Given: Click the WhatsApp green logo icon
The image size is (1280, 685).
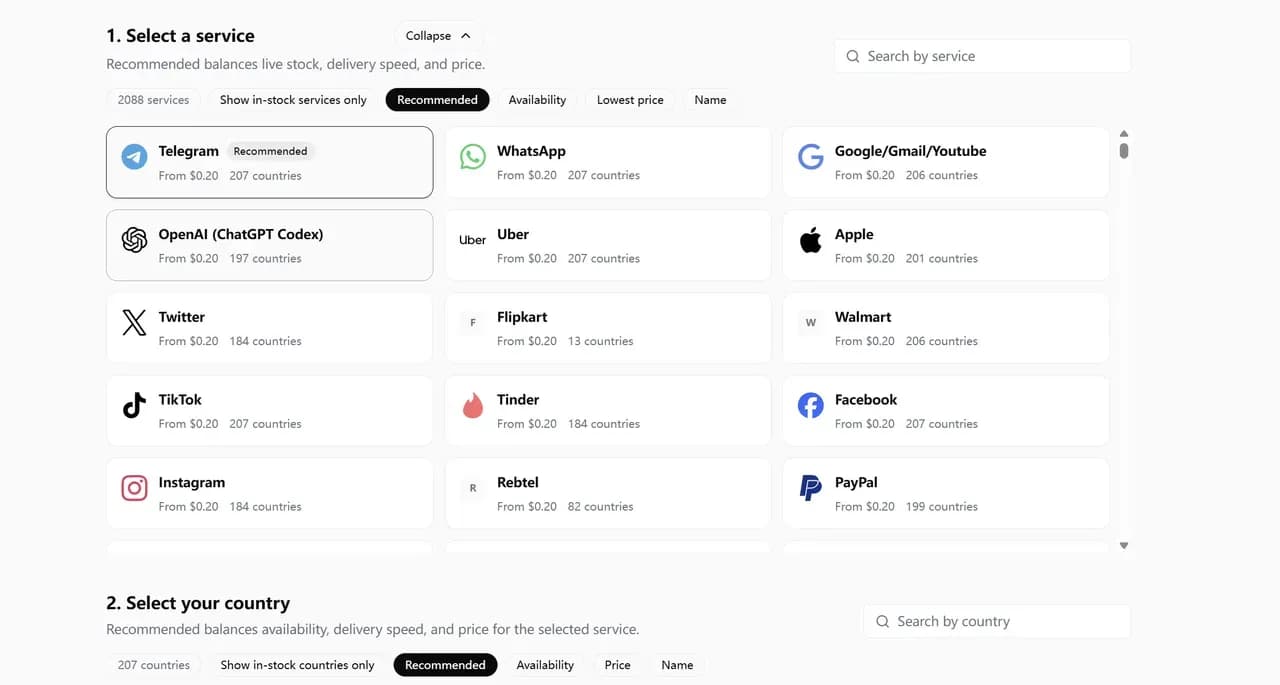Looking at the screenshot, I should coord(473,156).
